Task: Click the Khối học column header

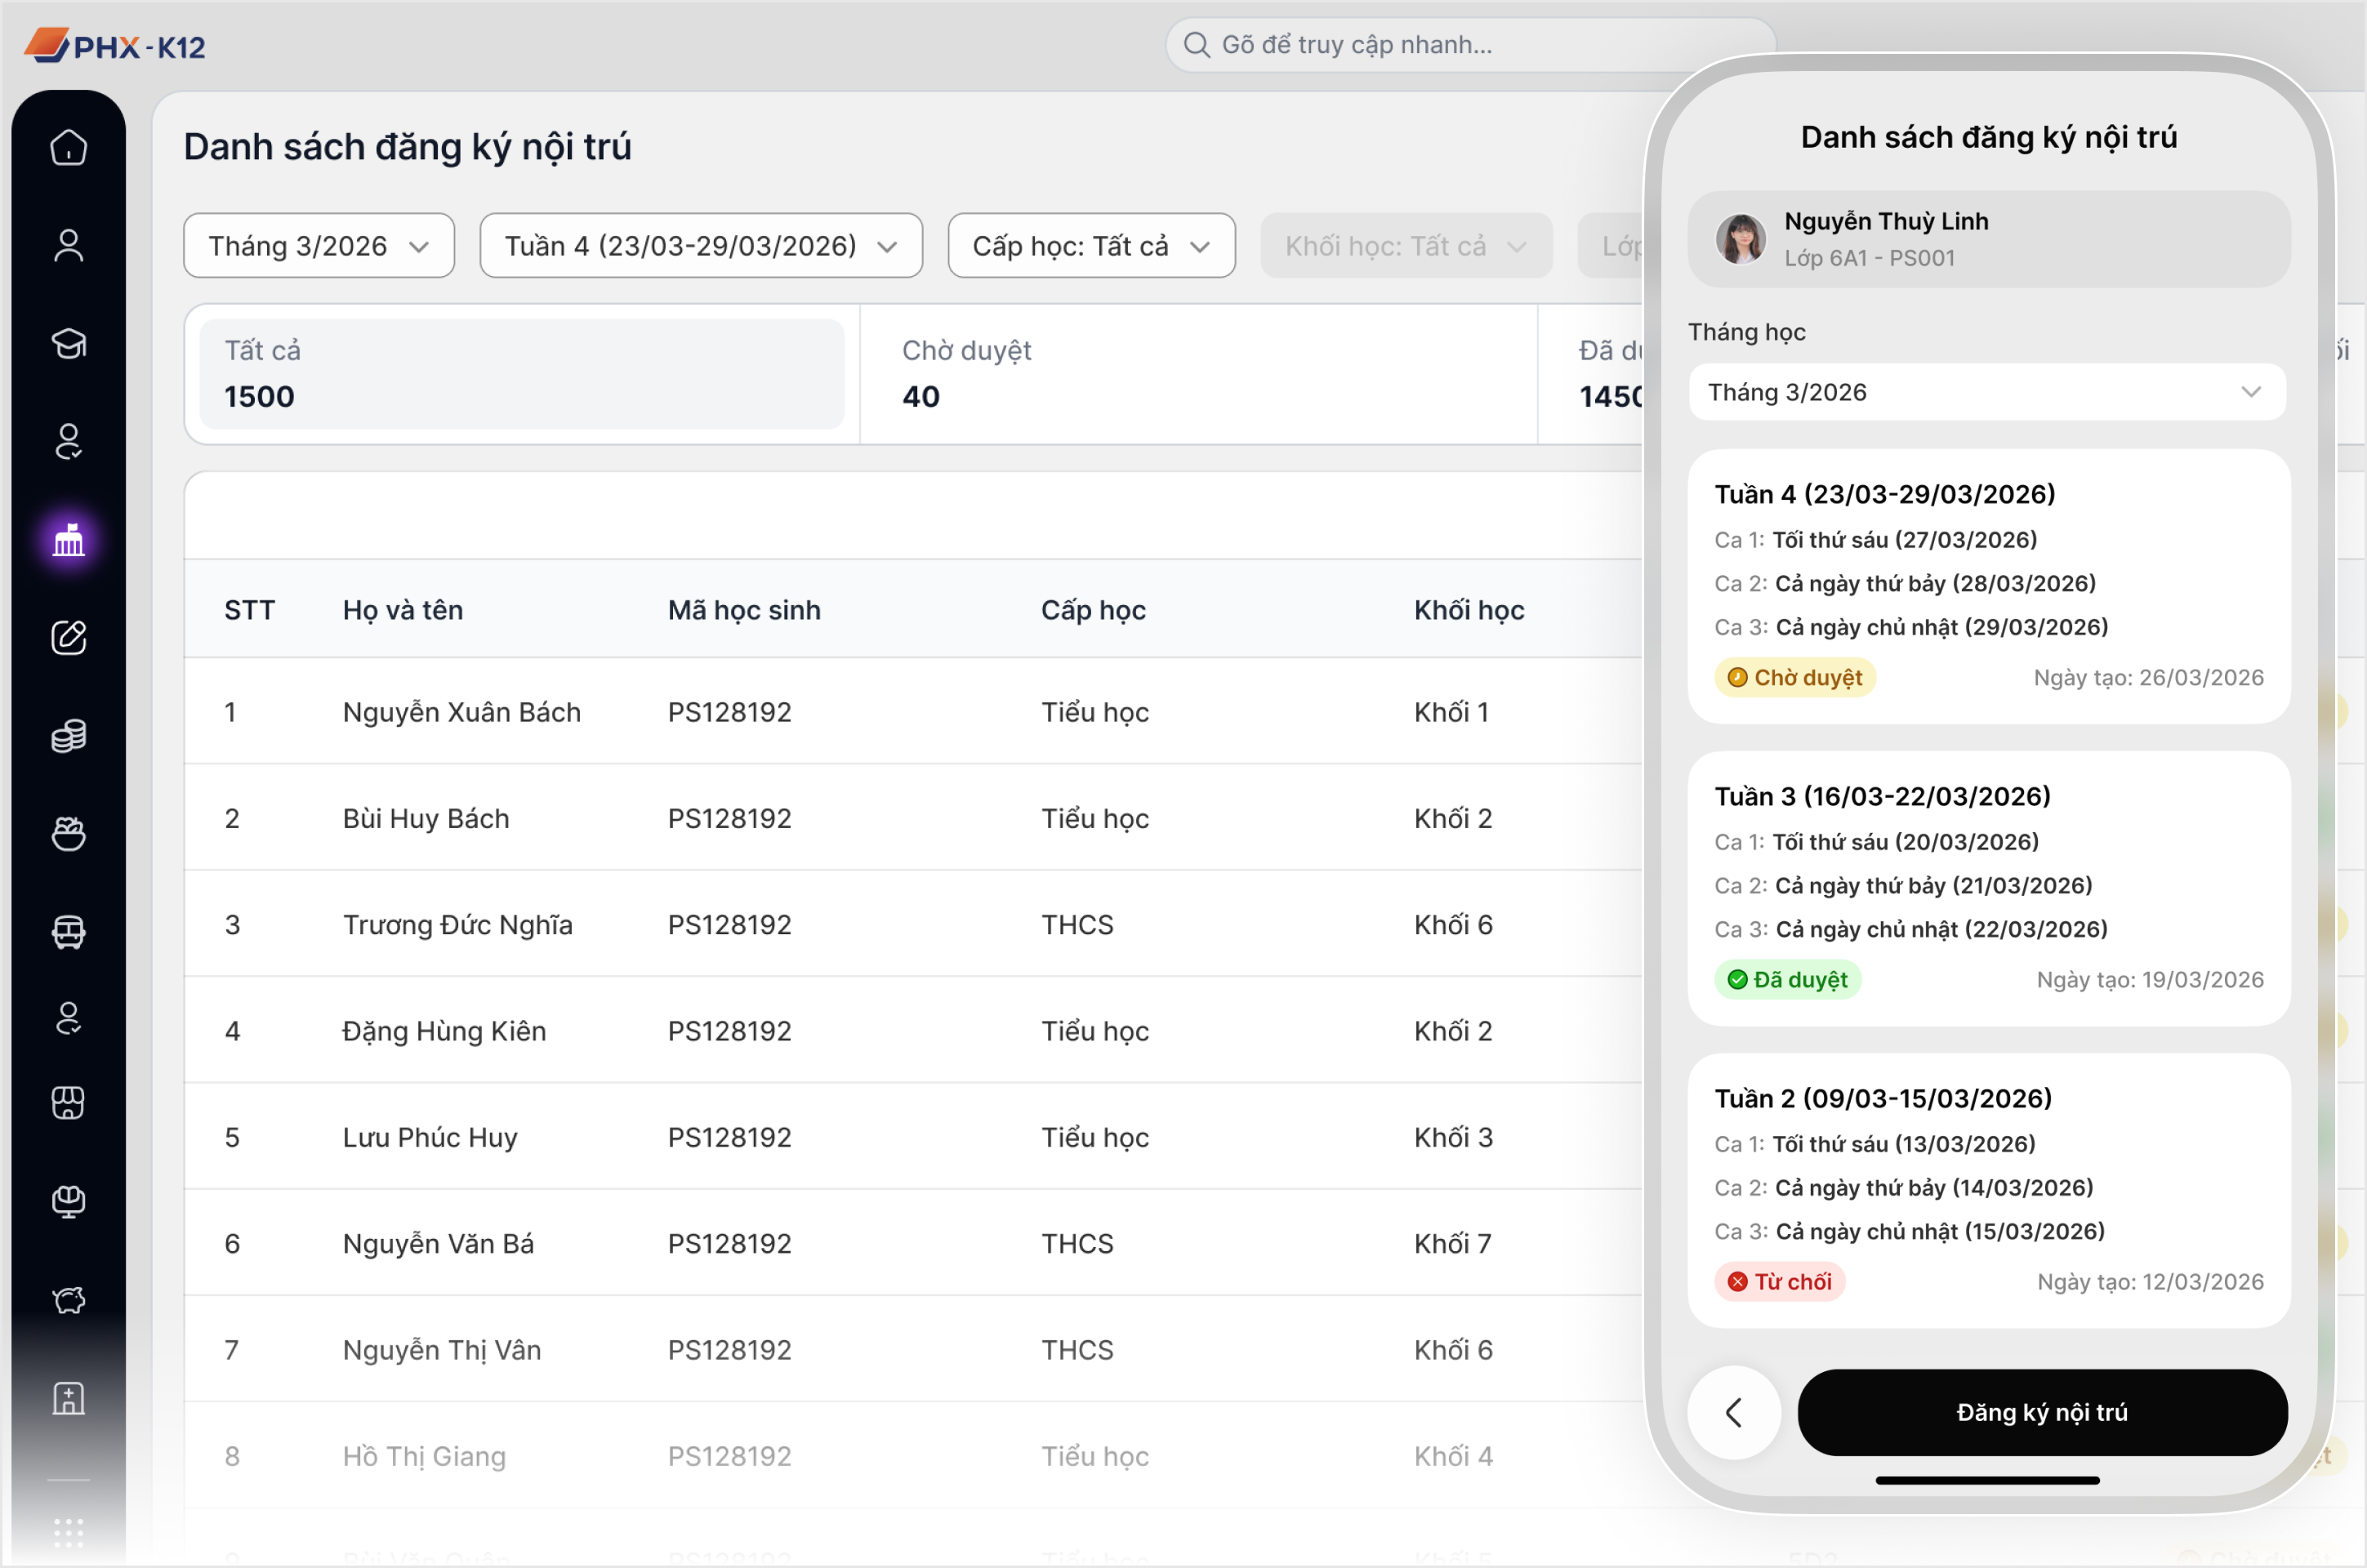Action: point(1469,610)
